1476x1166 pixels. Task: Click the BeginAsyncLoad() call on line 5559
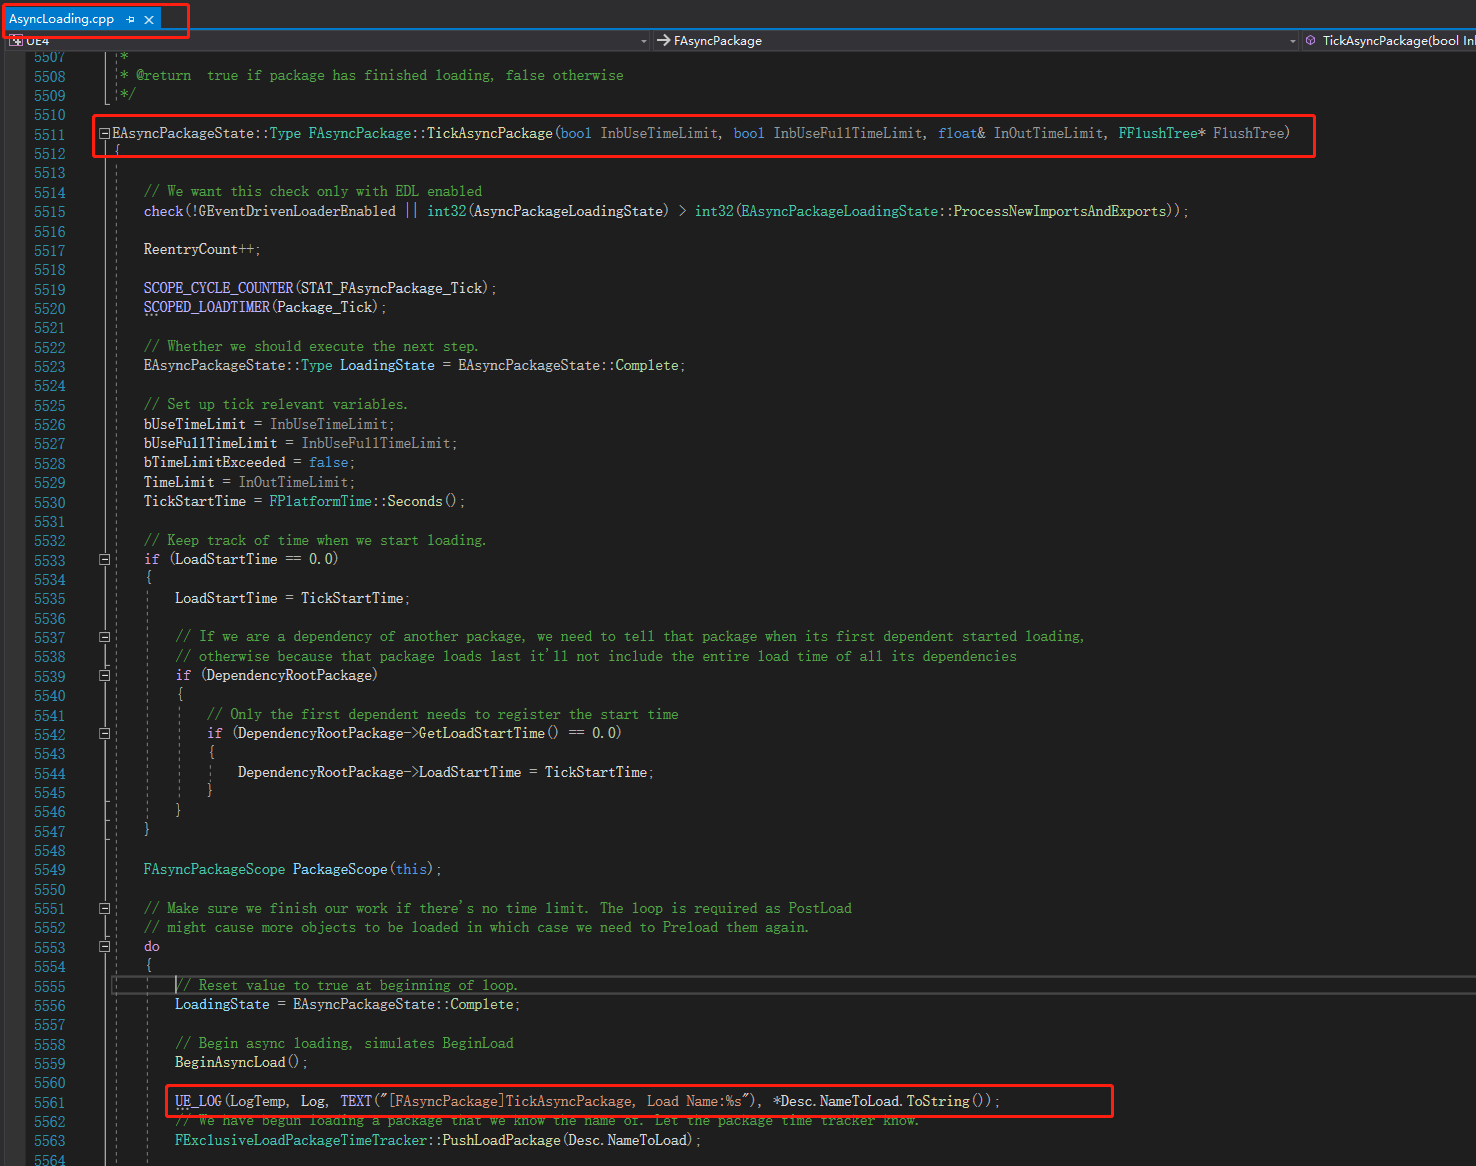tap(240, 1062)
